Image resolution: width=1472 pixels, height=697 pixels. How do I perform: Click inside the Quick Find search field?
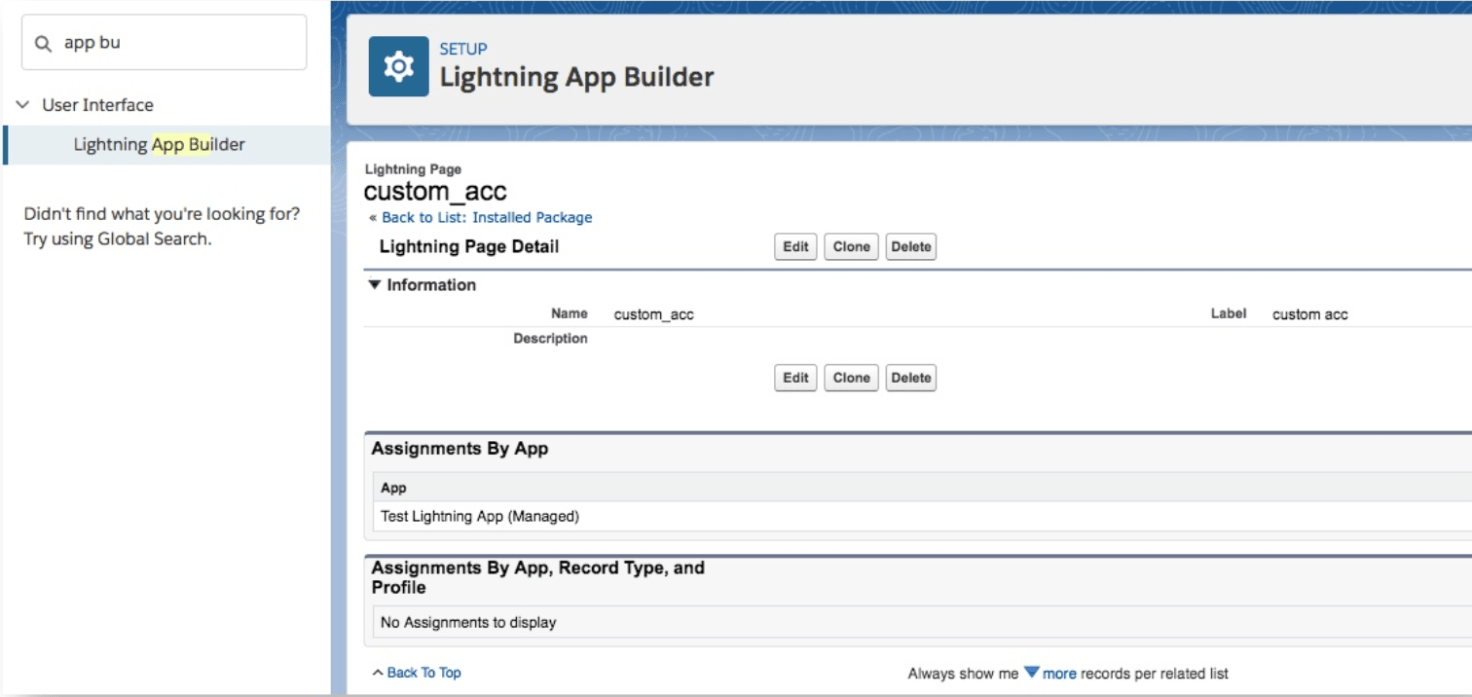tap(150, 41)
